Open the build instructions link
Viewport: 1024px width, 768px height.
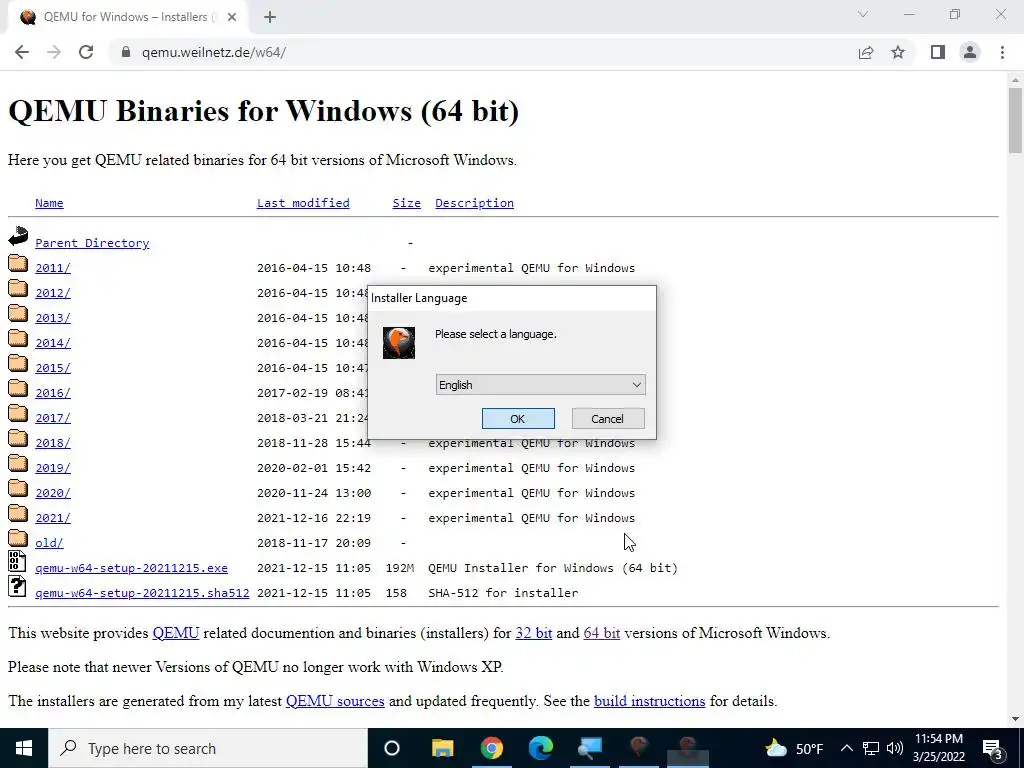coord(649,701)
